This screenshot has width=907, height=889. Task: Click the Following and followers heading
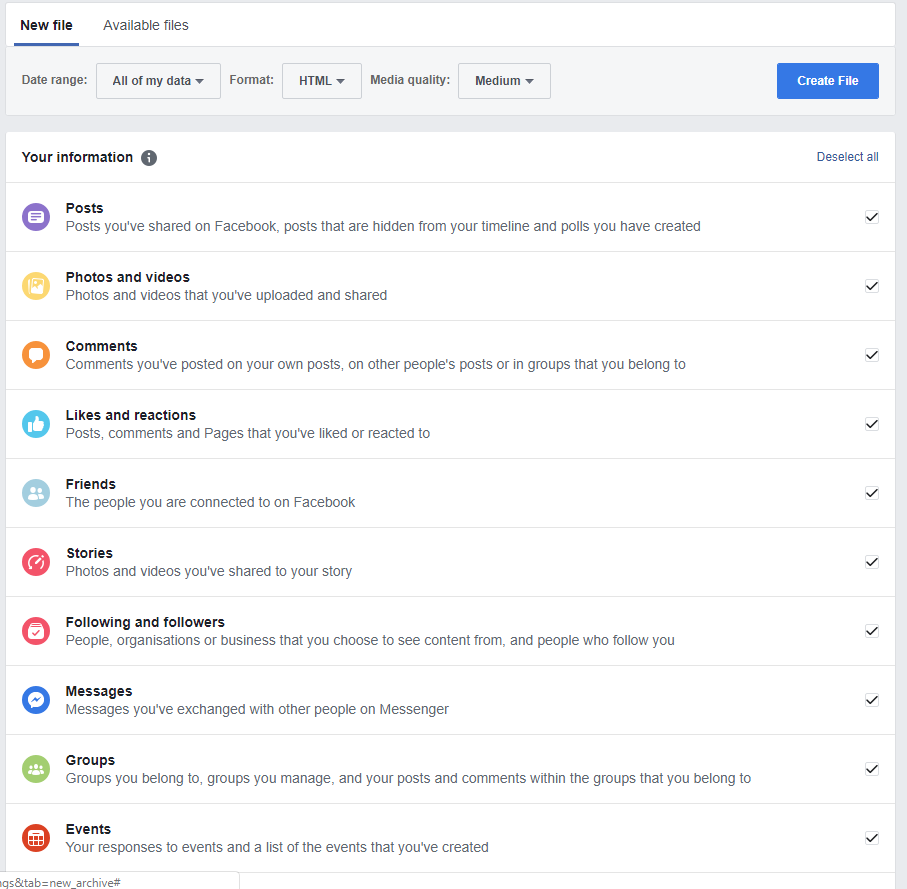(145, 622)
